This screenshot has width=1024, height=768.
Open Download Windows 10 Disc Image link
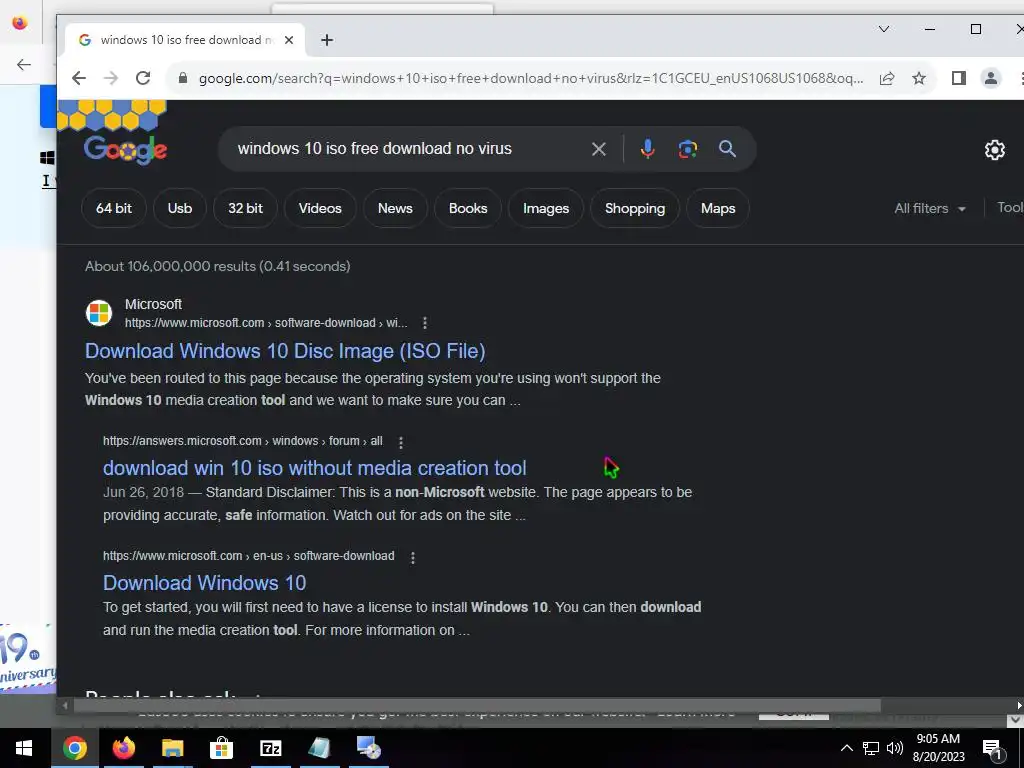[x=285, y=351]
